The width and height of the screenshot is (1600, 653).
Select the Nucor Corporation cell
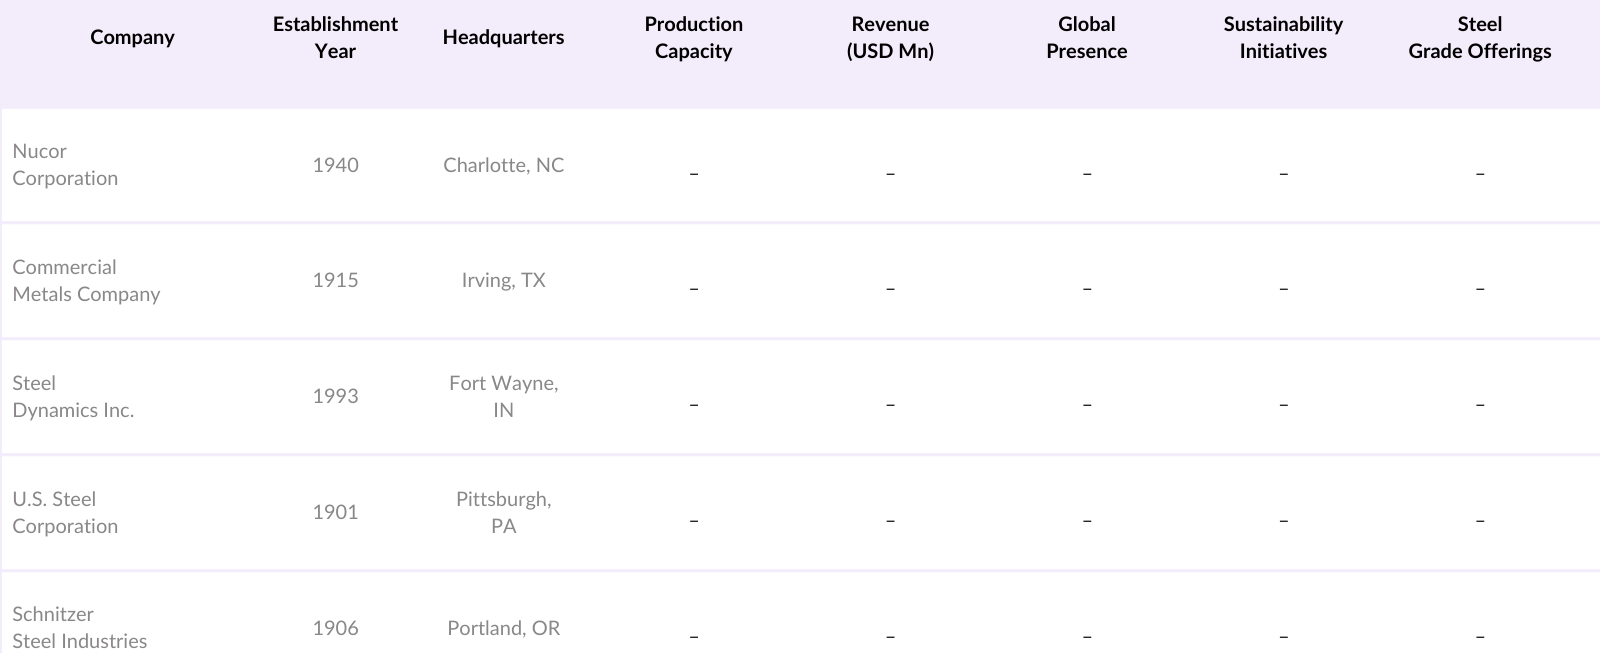[x=65, y=165]
